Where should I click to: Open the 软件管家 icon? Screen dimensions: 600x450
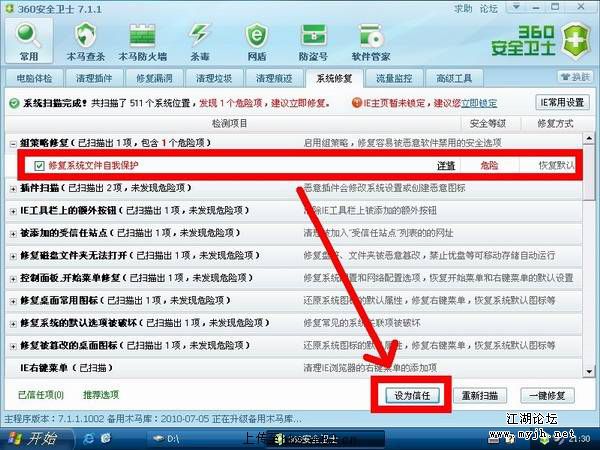point(371,41)
